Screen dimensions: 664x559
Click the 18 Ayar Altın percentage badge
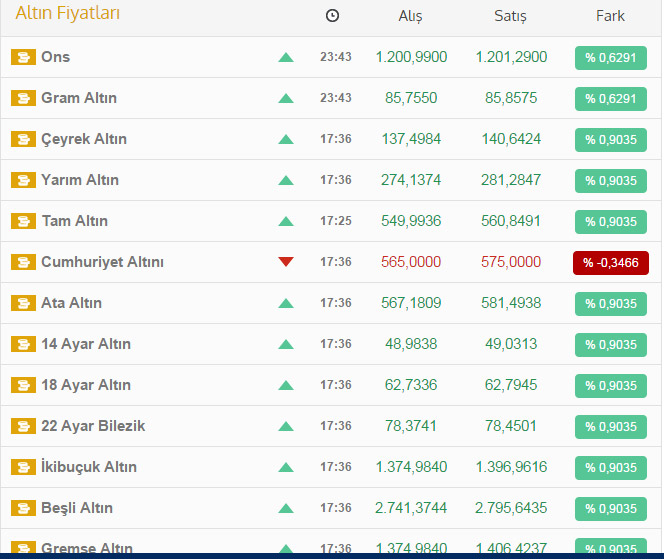(x=610, y=385)
